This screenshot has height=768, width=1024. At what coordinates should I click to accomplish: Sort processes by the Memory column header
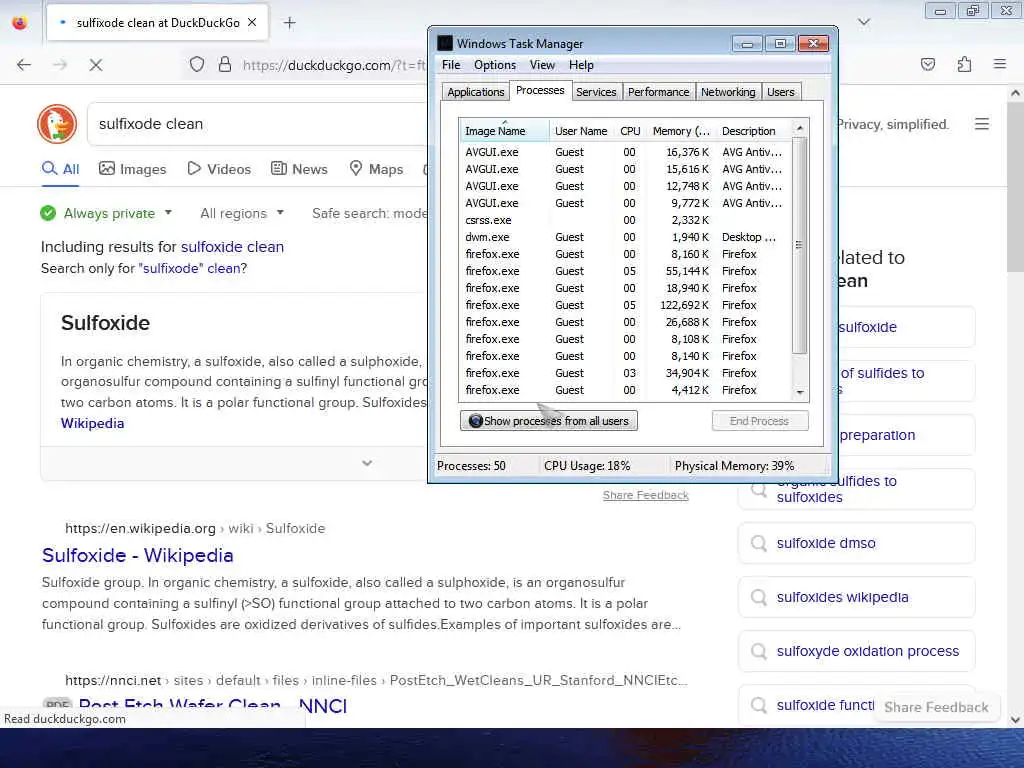[x=681, y=131]
